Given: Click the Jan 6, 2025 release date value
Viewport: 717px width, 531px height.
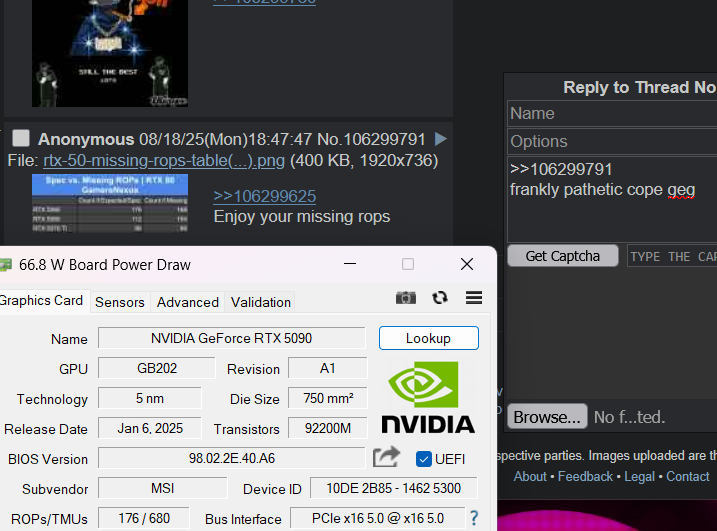Looking at the screenshot, I should click(150, 429).
